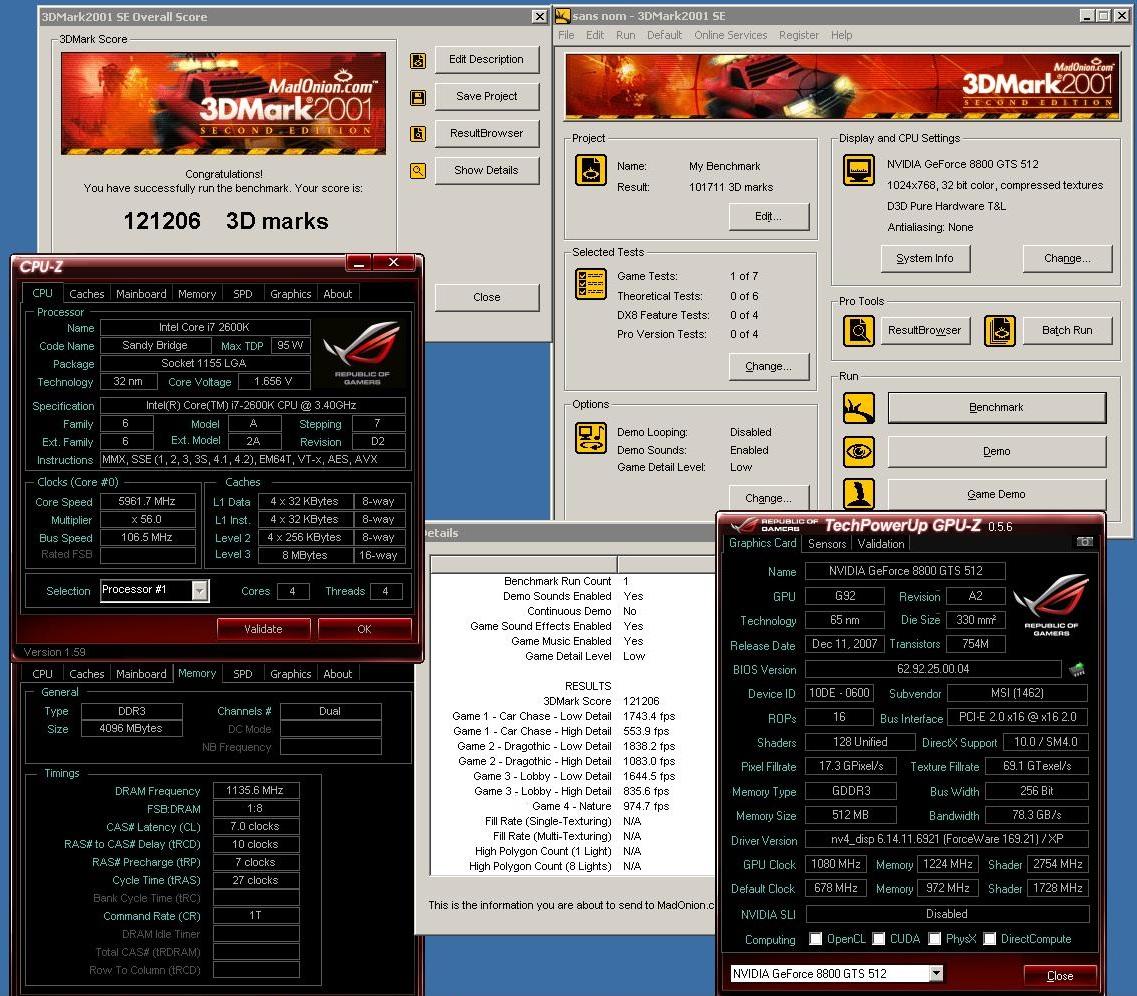
Task: Click the Edit... button in Project section
Action: (x=768, y=217)
